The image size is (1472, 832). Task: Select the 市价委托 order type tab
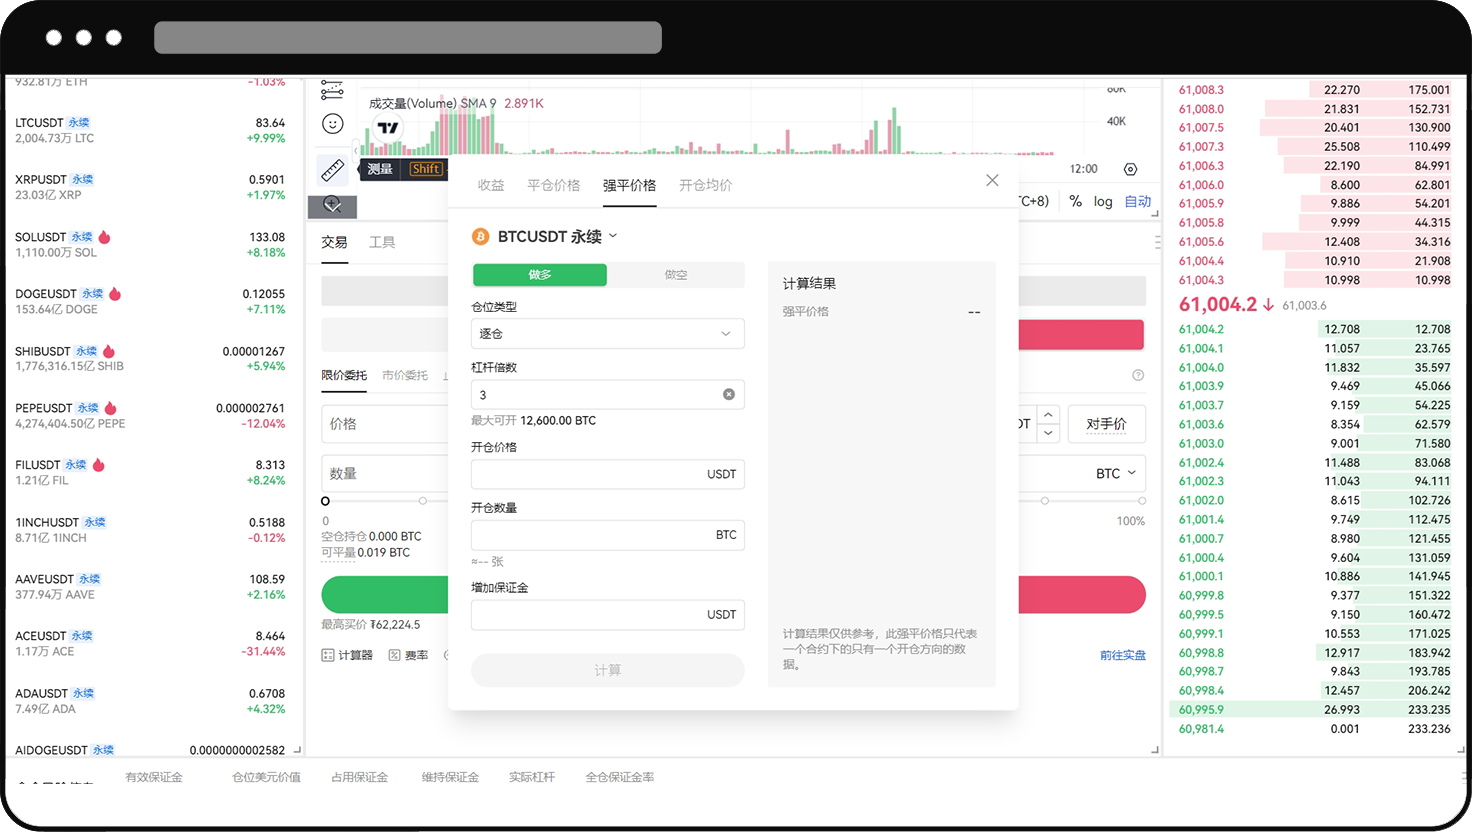405,375
